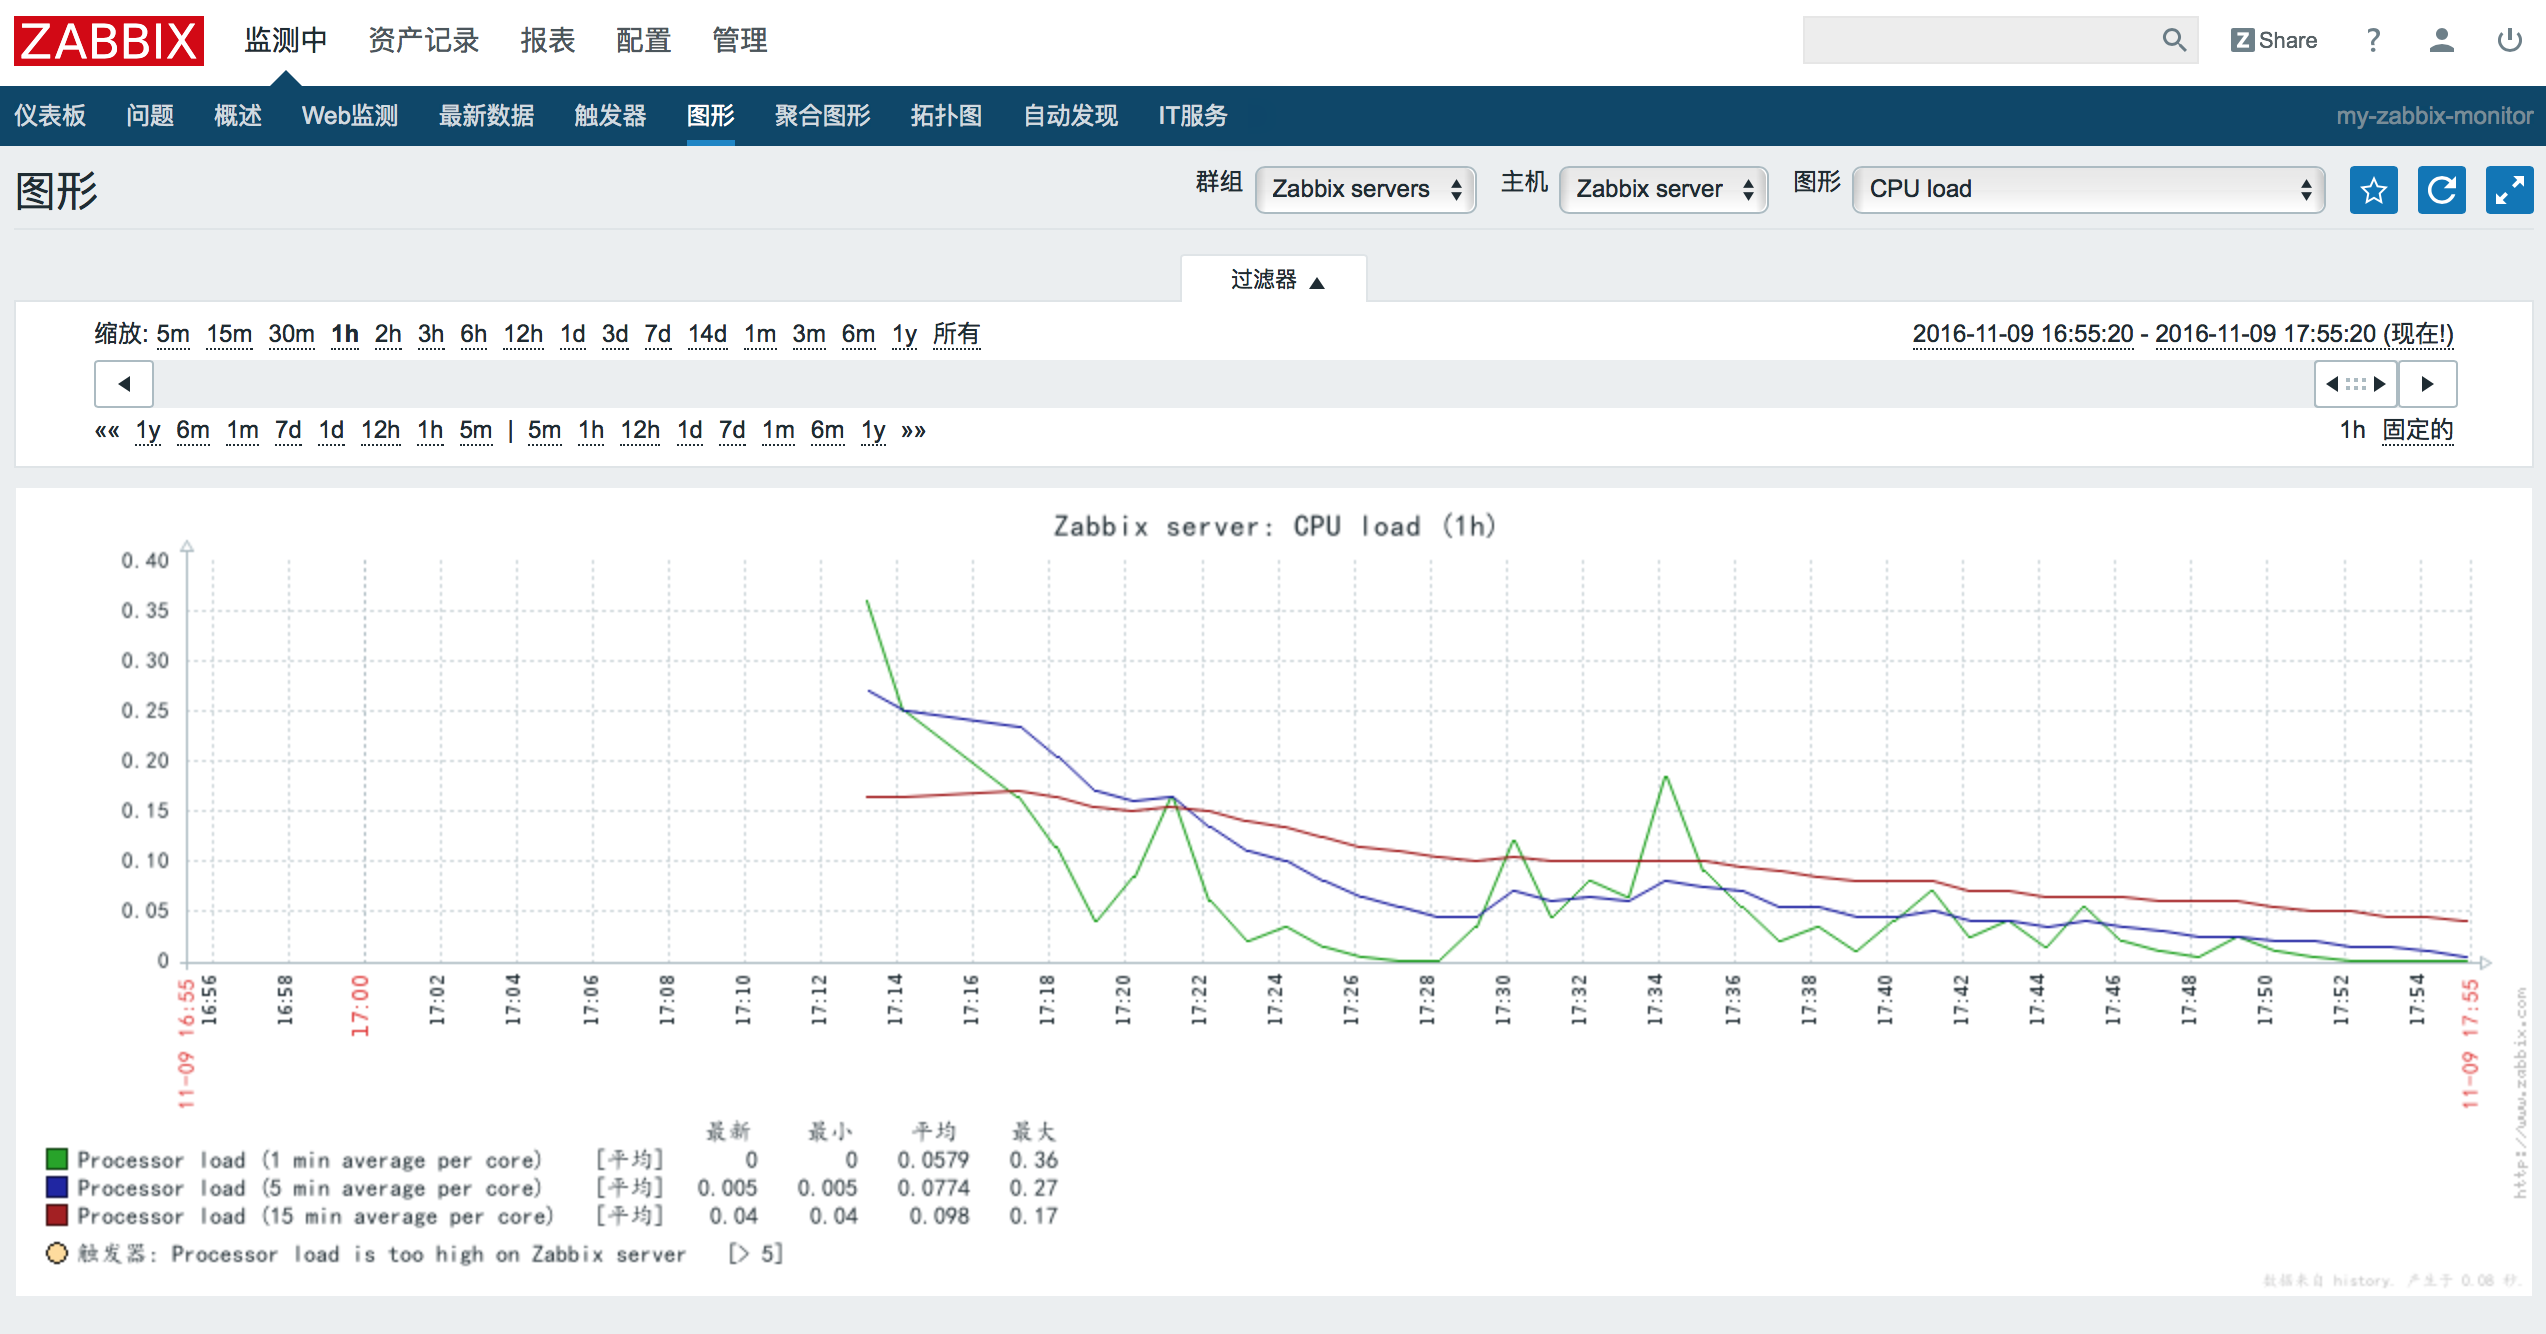This screenshot has height=1334, width=2546.
Task: Click the 17:34 peak on graph
Action: [x=1666, y=777]
